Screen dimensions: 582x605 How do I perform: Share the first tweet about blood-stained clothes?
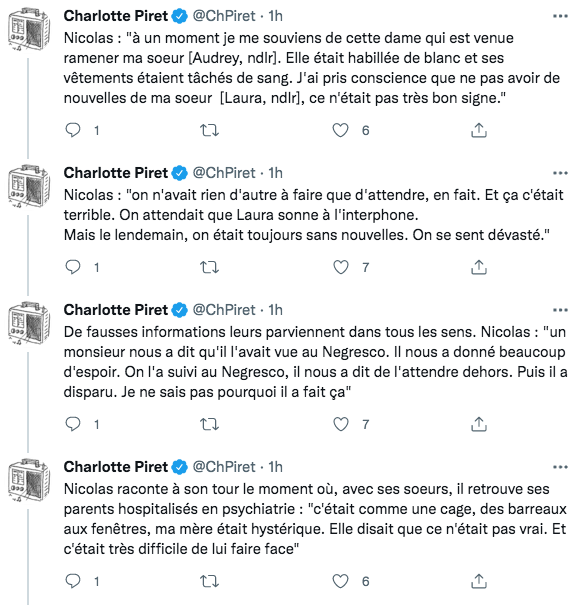479,130
